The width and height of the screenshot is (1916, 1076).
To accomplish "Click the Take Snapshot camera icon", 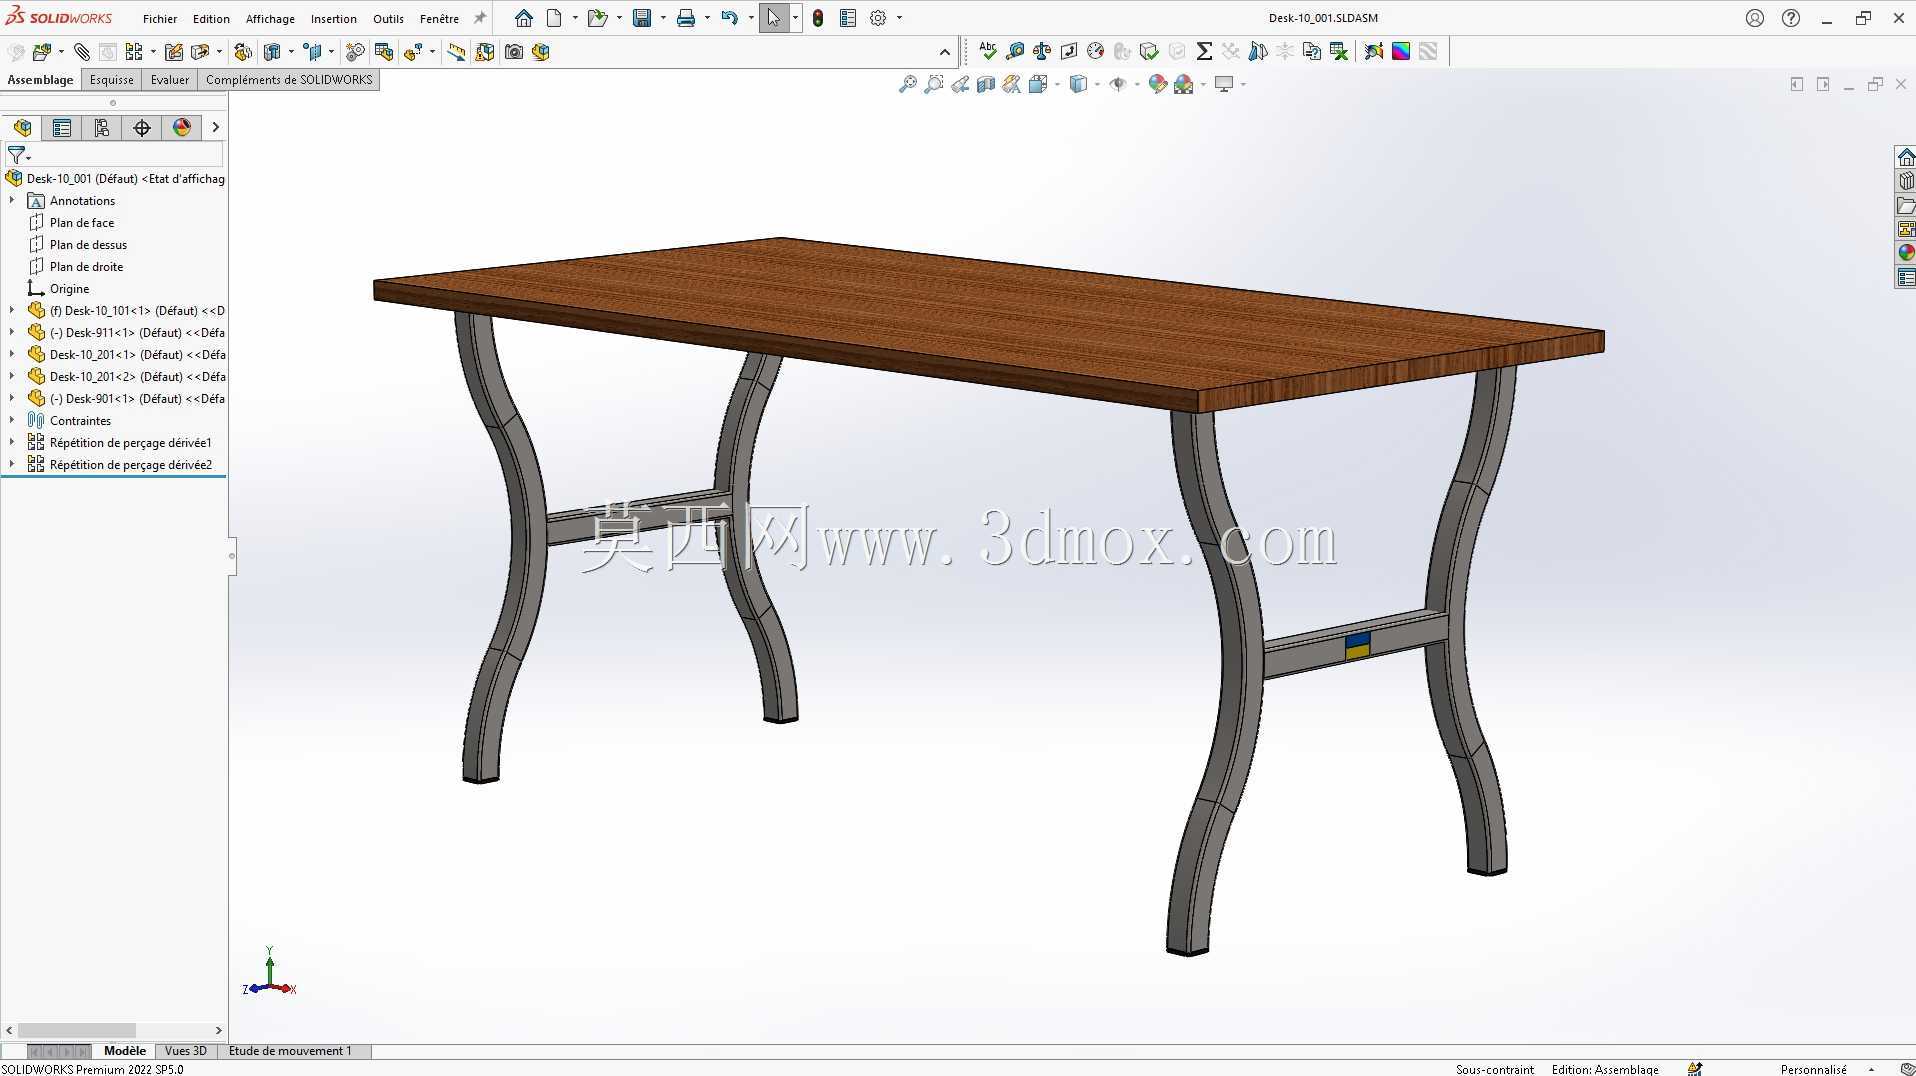I will [514, 52].
